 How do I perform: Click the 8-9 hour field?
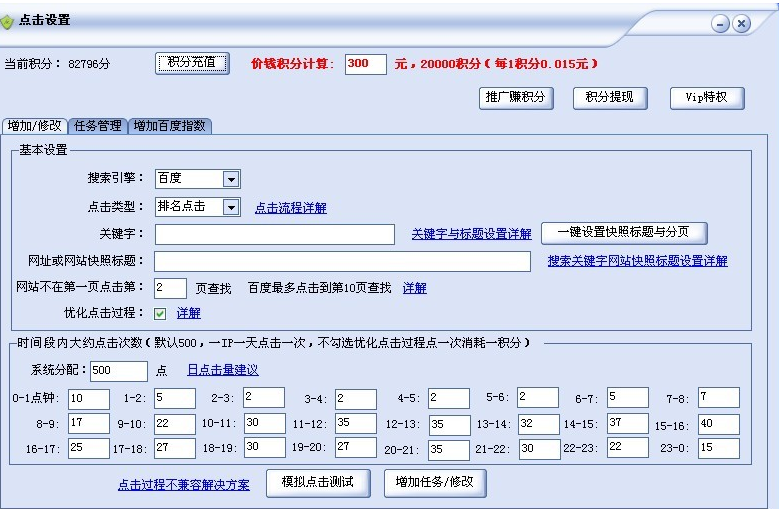(89, 423)
